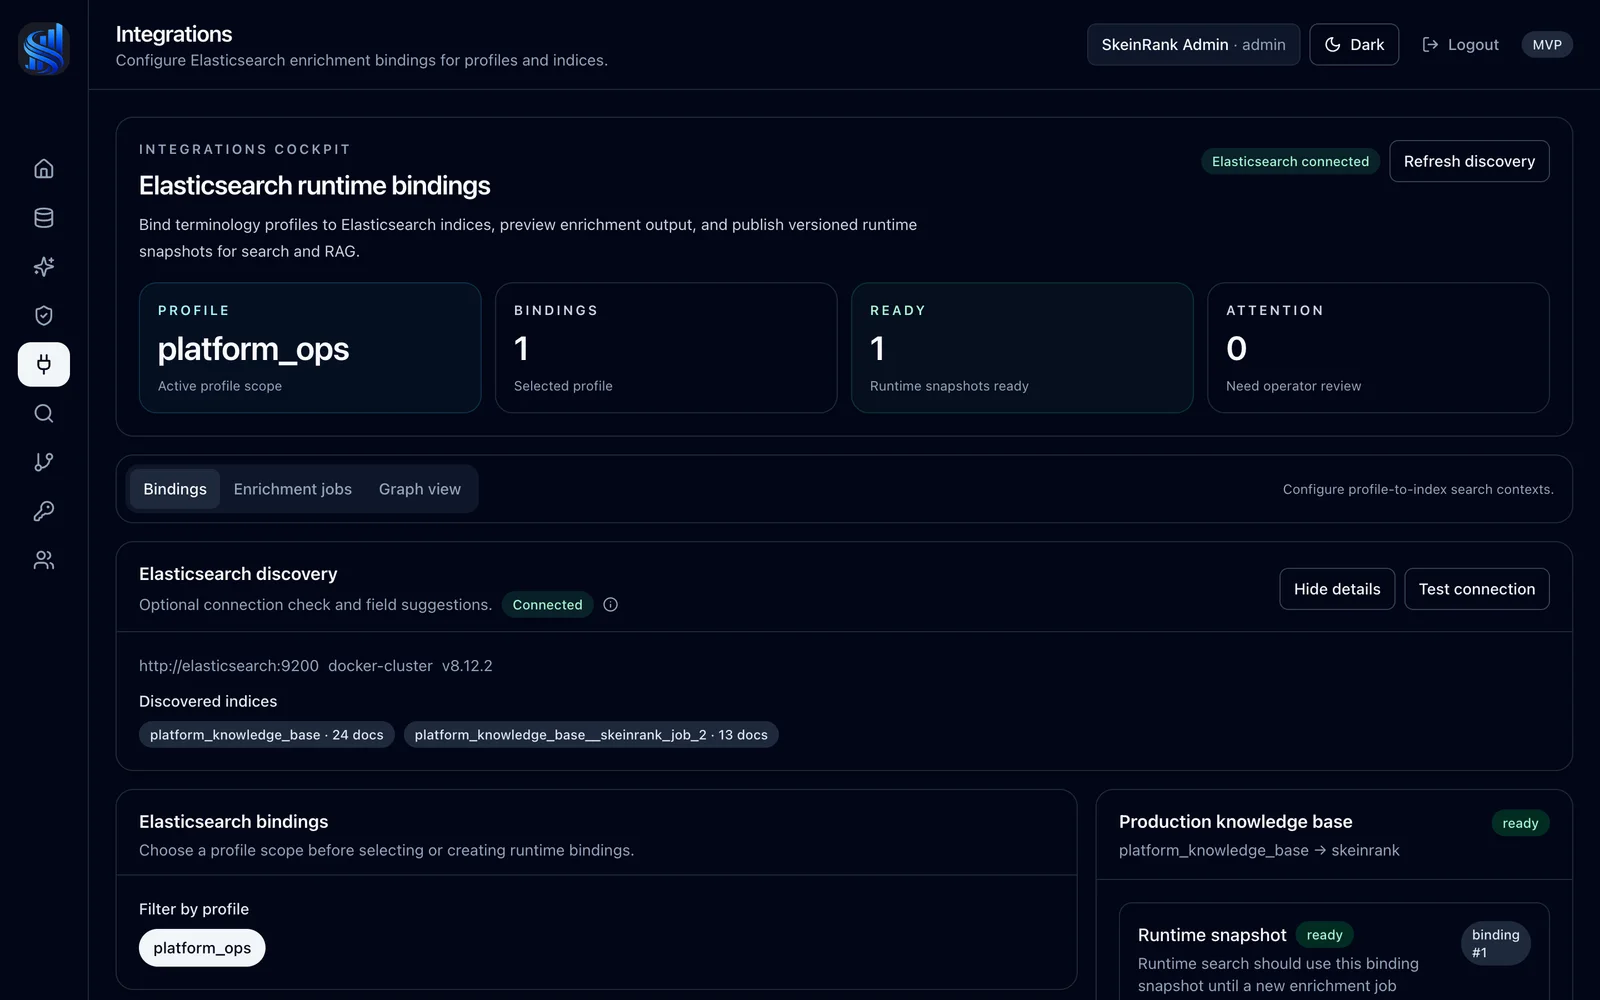The height and width of the screenshot is (1000, 1600).
Task: Click the SkeinRank Admin account badge
Action: coord(1193,44)
